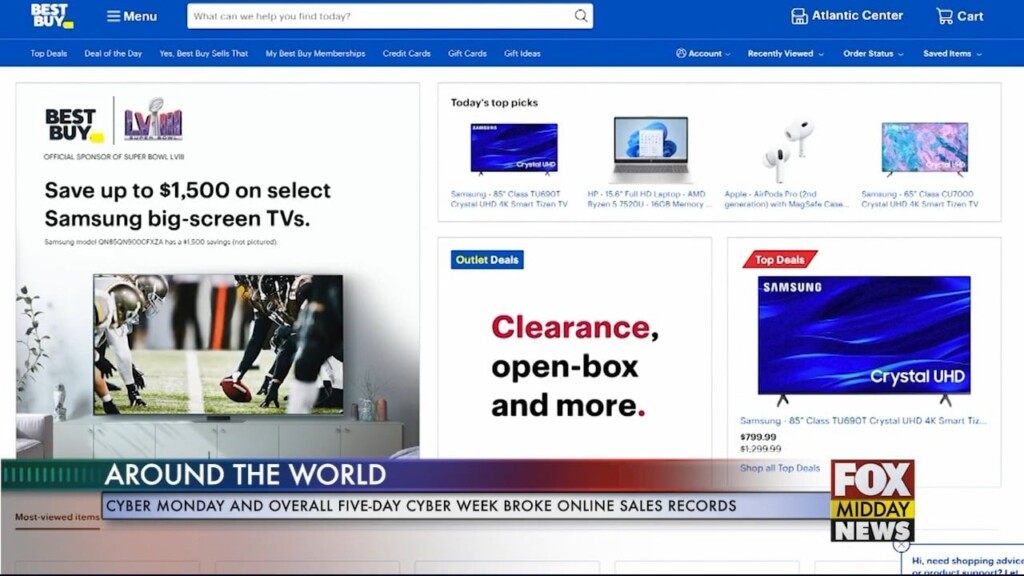Image resolution: width=1024 pixels, height=576 pixels.
Task: Click Shop all Top Deals link
Action: (x=780, y=468)
